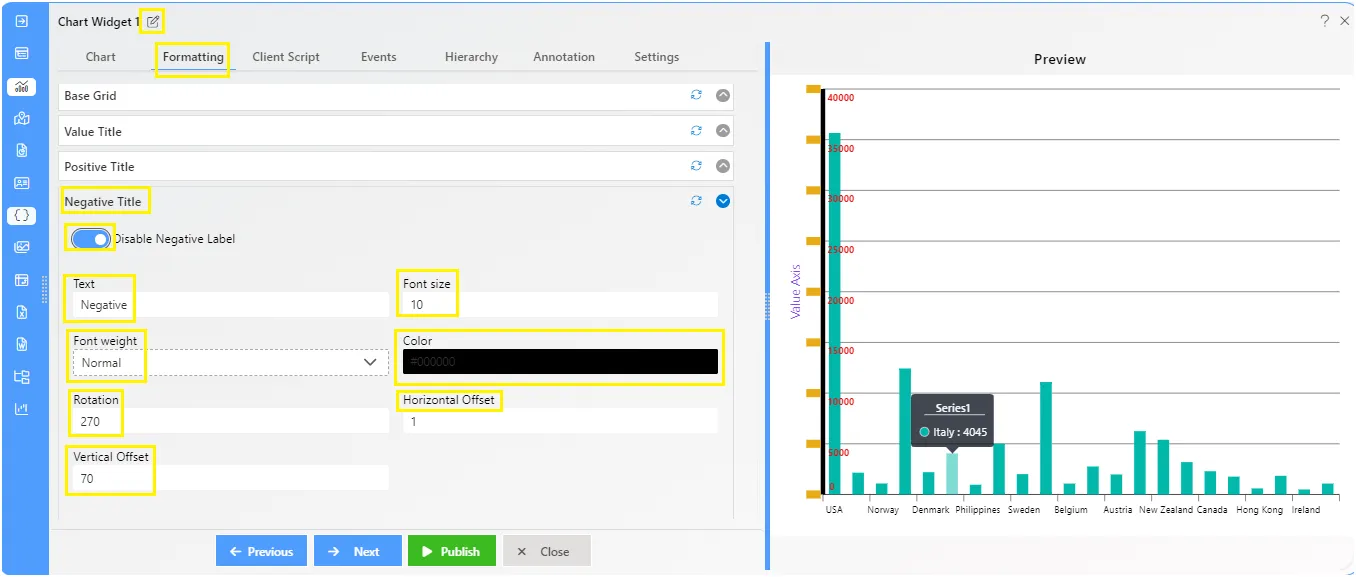Open the Font weight dropdown
Image resolution: width=1356 pixels, height=577 pixels.
pyautogui.click(x=231, y=362)
